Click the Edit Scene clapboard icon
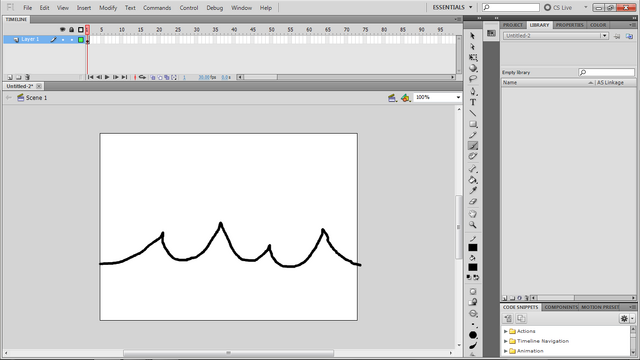Image resolution: width=640 pixels, height=360 pixels. 392,98
